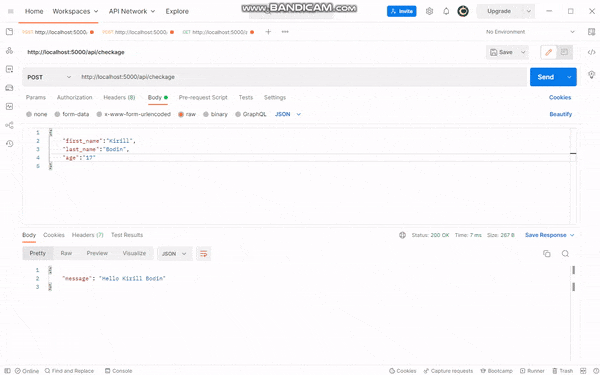Screen dimensions: 600x375
Task: Open the Console in the status bar
Action: point(118,371)
